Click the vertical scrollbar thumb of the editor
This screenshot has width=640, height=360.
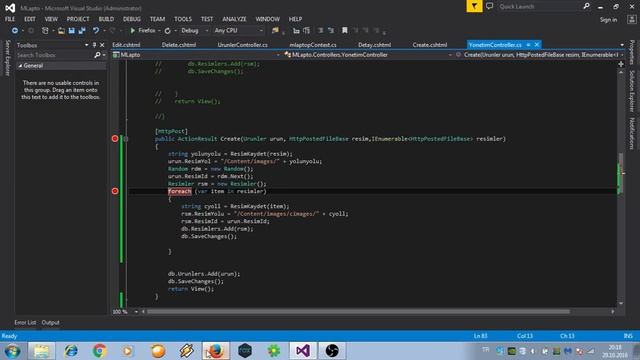(621, 173)
